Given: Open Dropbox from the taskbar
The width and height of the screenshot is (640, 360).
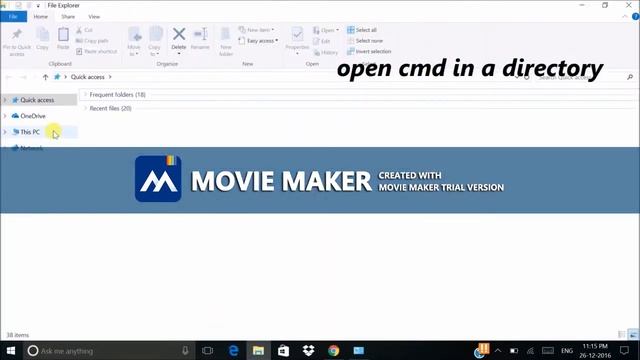Looking at the screenshot, I should [x=309, y=351].
